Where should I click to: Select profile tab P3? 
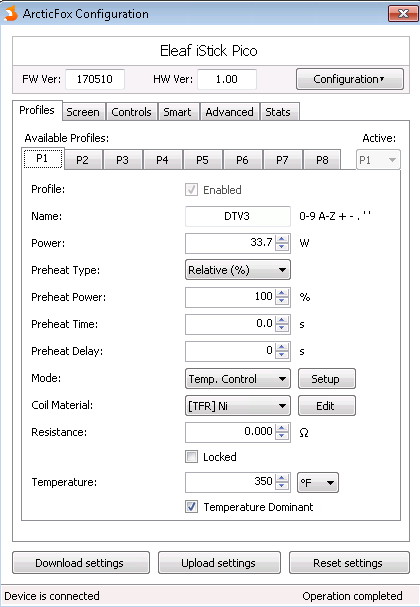(122, 160)
